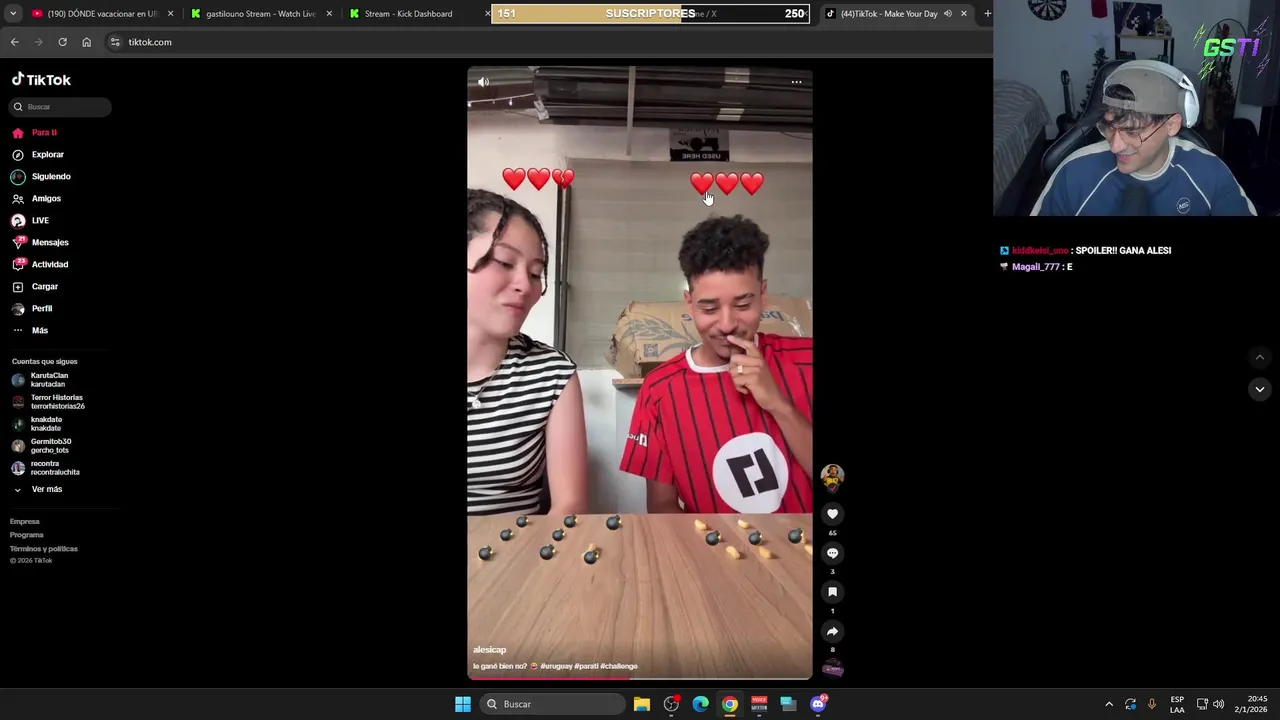The image size is (1280, 720).
Task: Open video three-dots options menu
Action: point(796,82)
